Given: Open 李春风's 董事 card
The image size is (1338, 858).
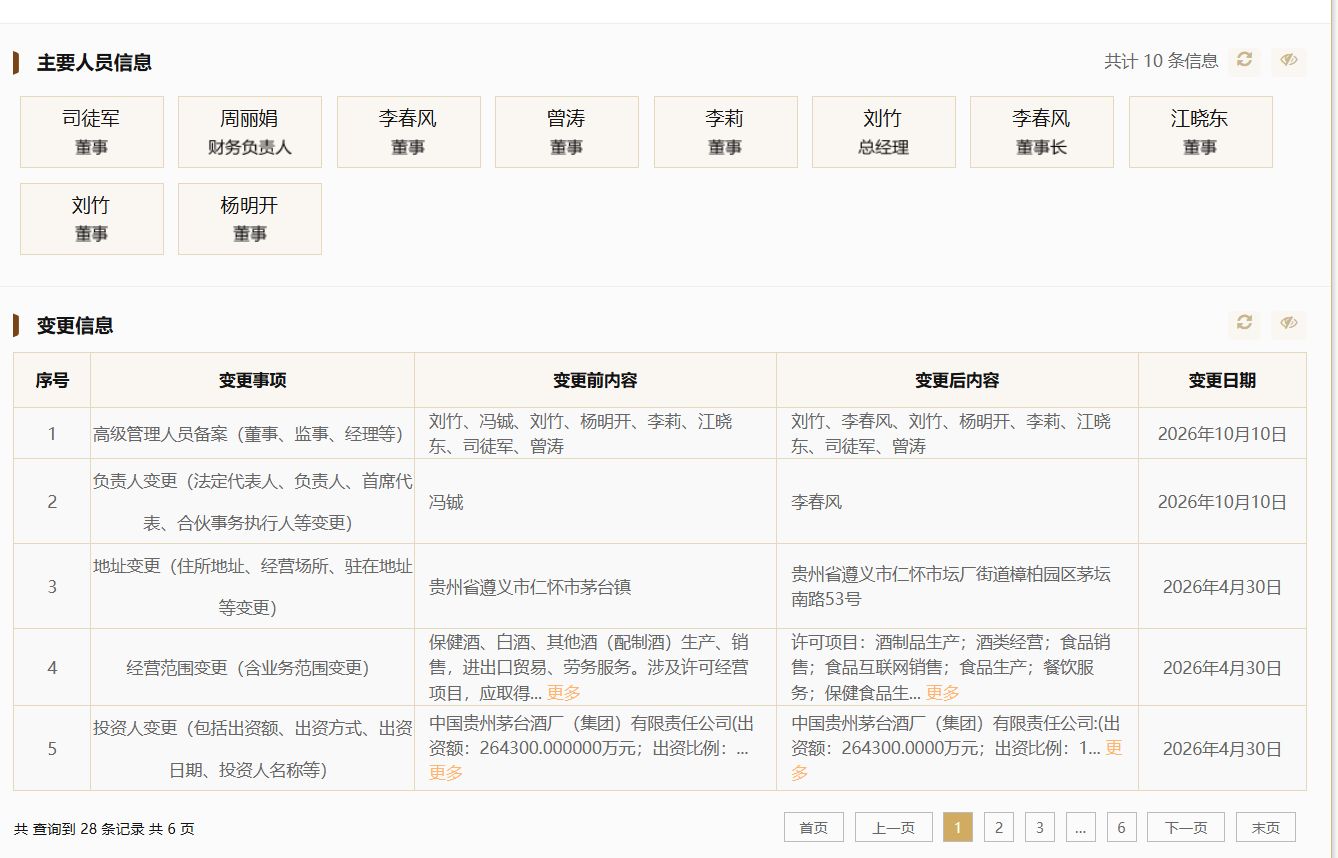Looking at the screenshot, I should [409, 132].
